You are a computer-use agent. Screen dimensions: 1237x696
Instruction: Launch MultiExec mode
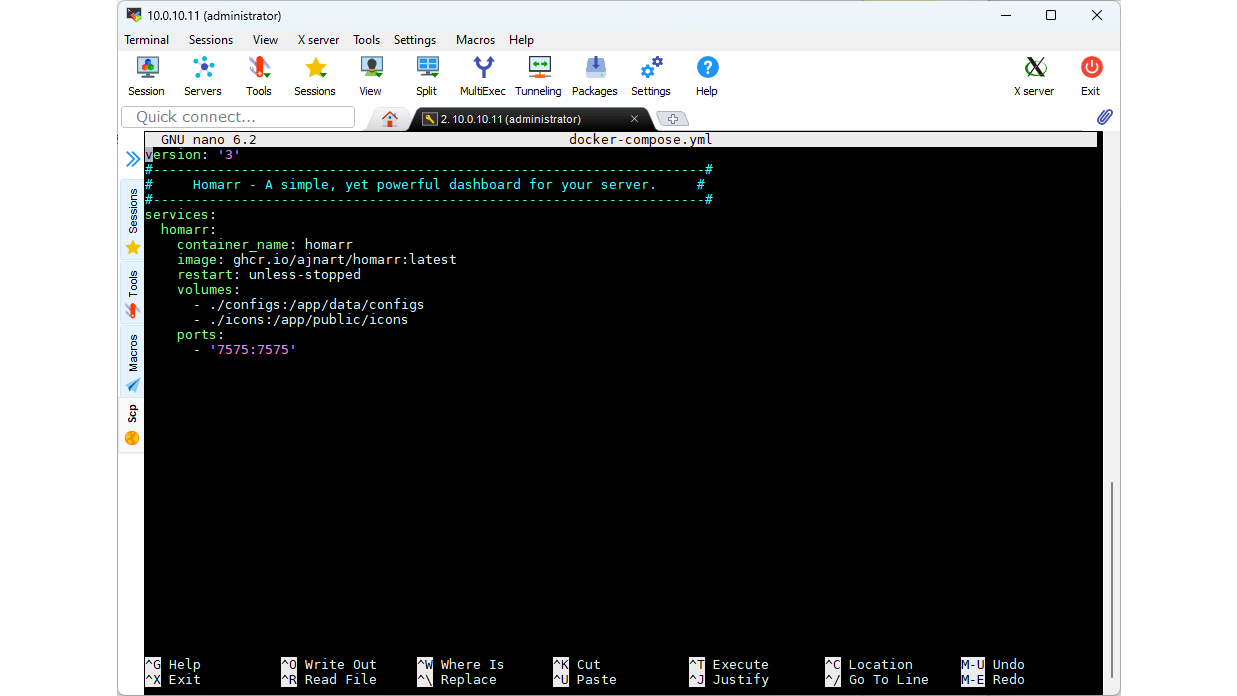(x=482, y=75)
